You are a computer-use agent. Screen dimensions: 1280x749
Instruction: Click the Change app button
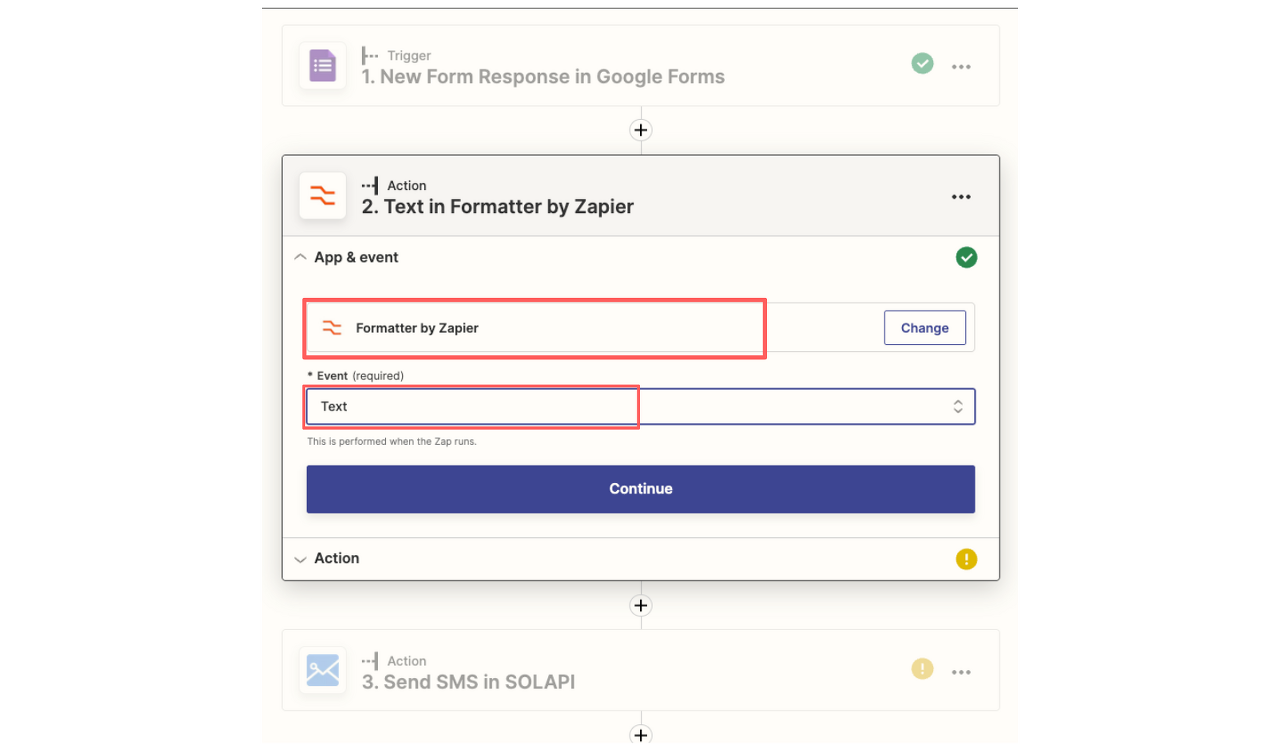point(924,328)
